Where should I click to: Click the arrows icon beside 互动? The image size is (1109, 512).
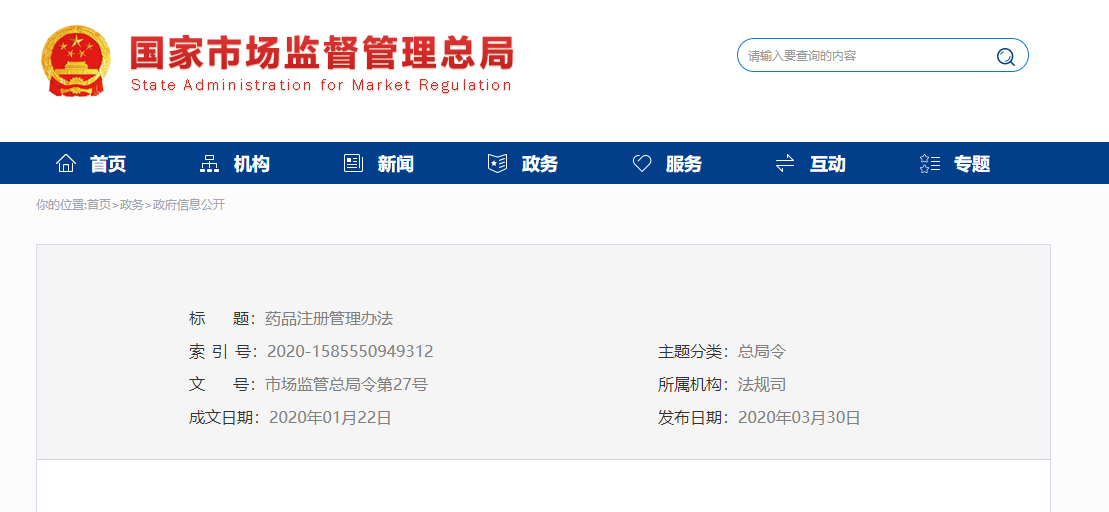(x=785, y=164)
